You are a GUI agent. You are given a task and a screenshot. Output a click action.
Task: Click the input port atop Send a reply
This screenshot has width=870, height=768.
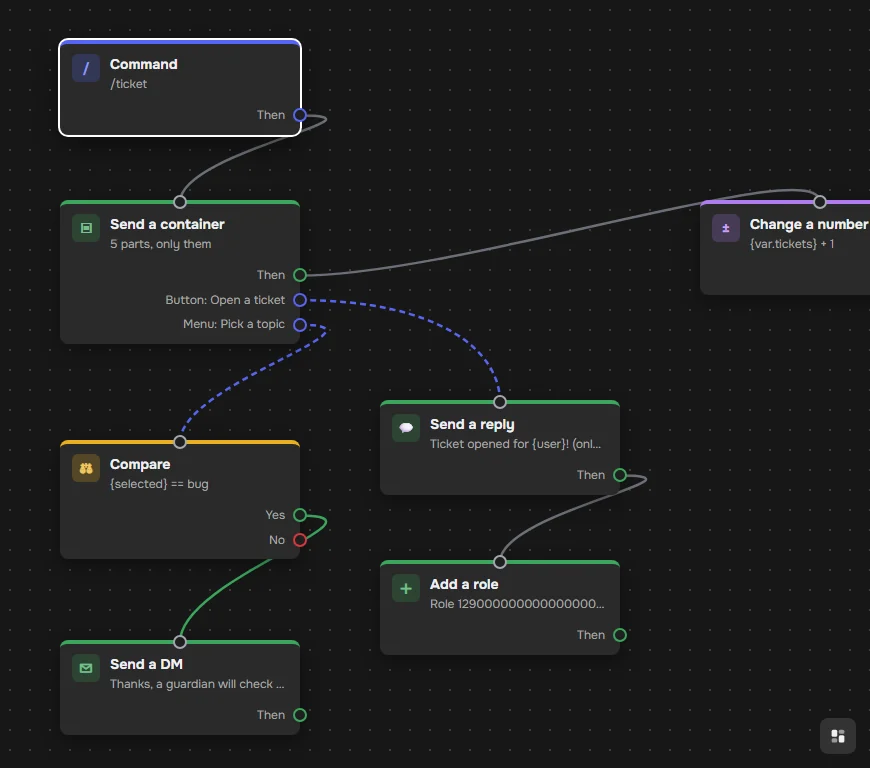tap(500, 402)
